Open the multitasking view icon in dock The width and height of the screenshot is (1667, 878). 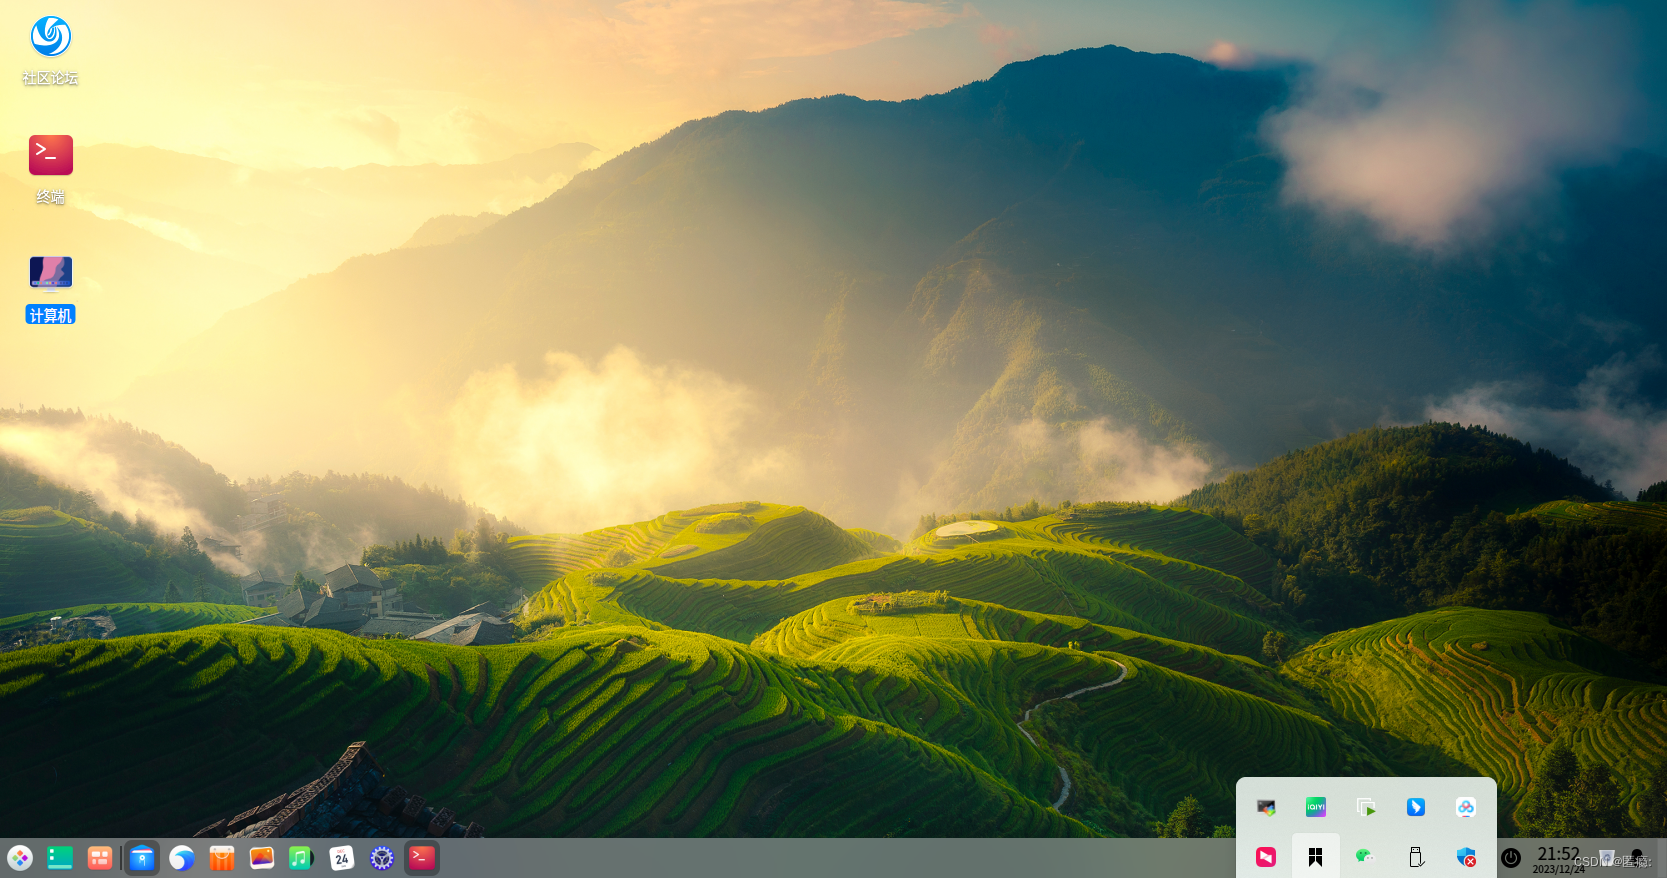[100, 858]
